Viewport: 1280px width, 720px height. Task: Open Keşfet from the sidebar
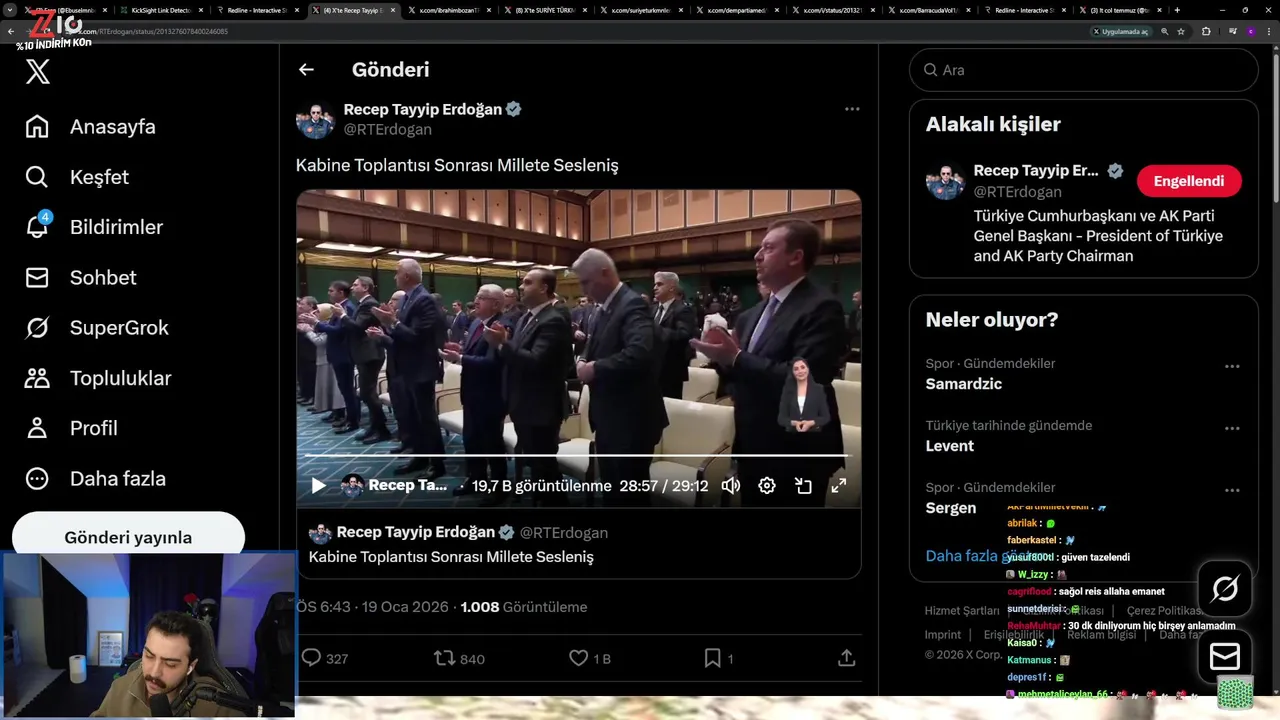coord(77,177)
